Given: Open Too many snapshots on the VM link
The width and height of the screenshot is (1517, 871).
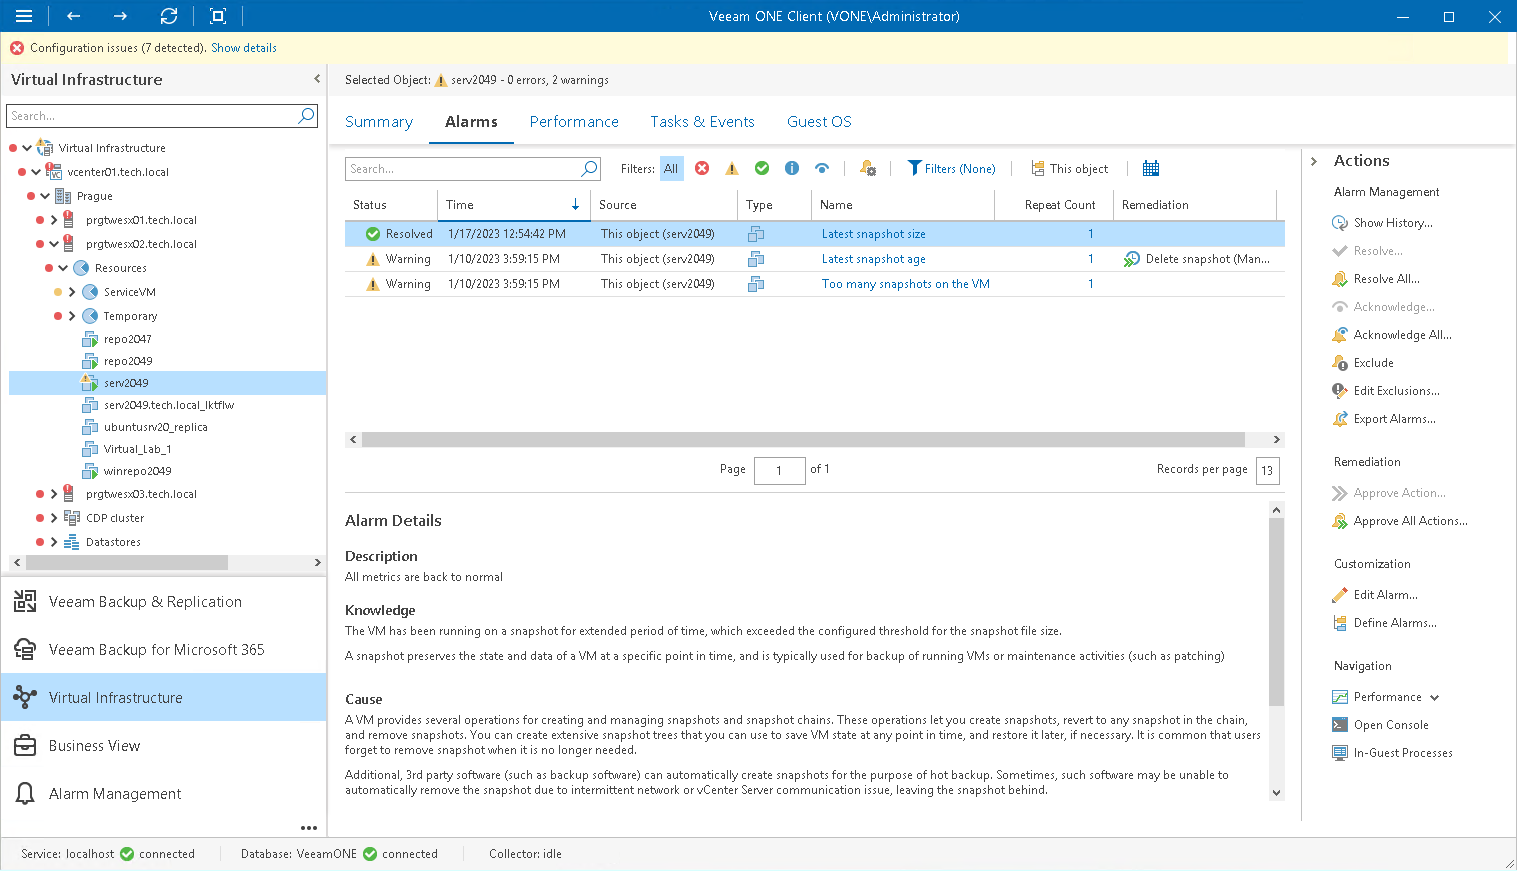Looking at the screenshot, I should click(x=905, y=284).
